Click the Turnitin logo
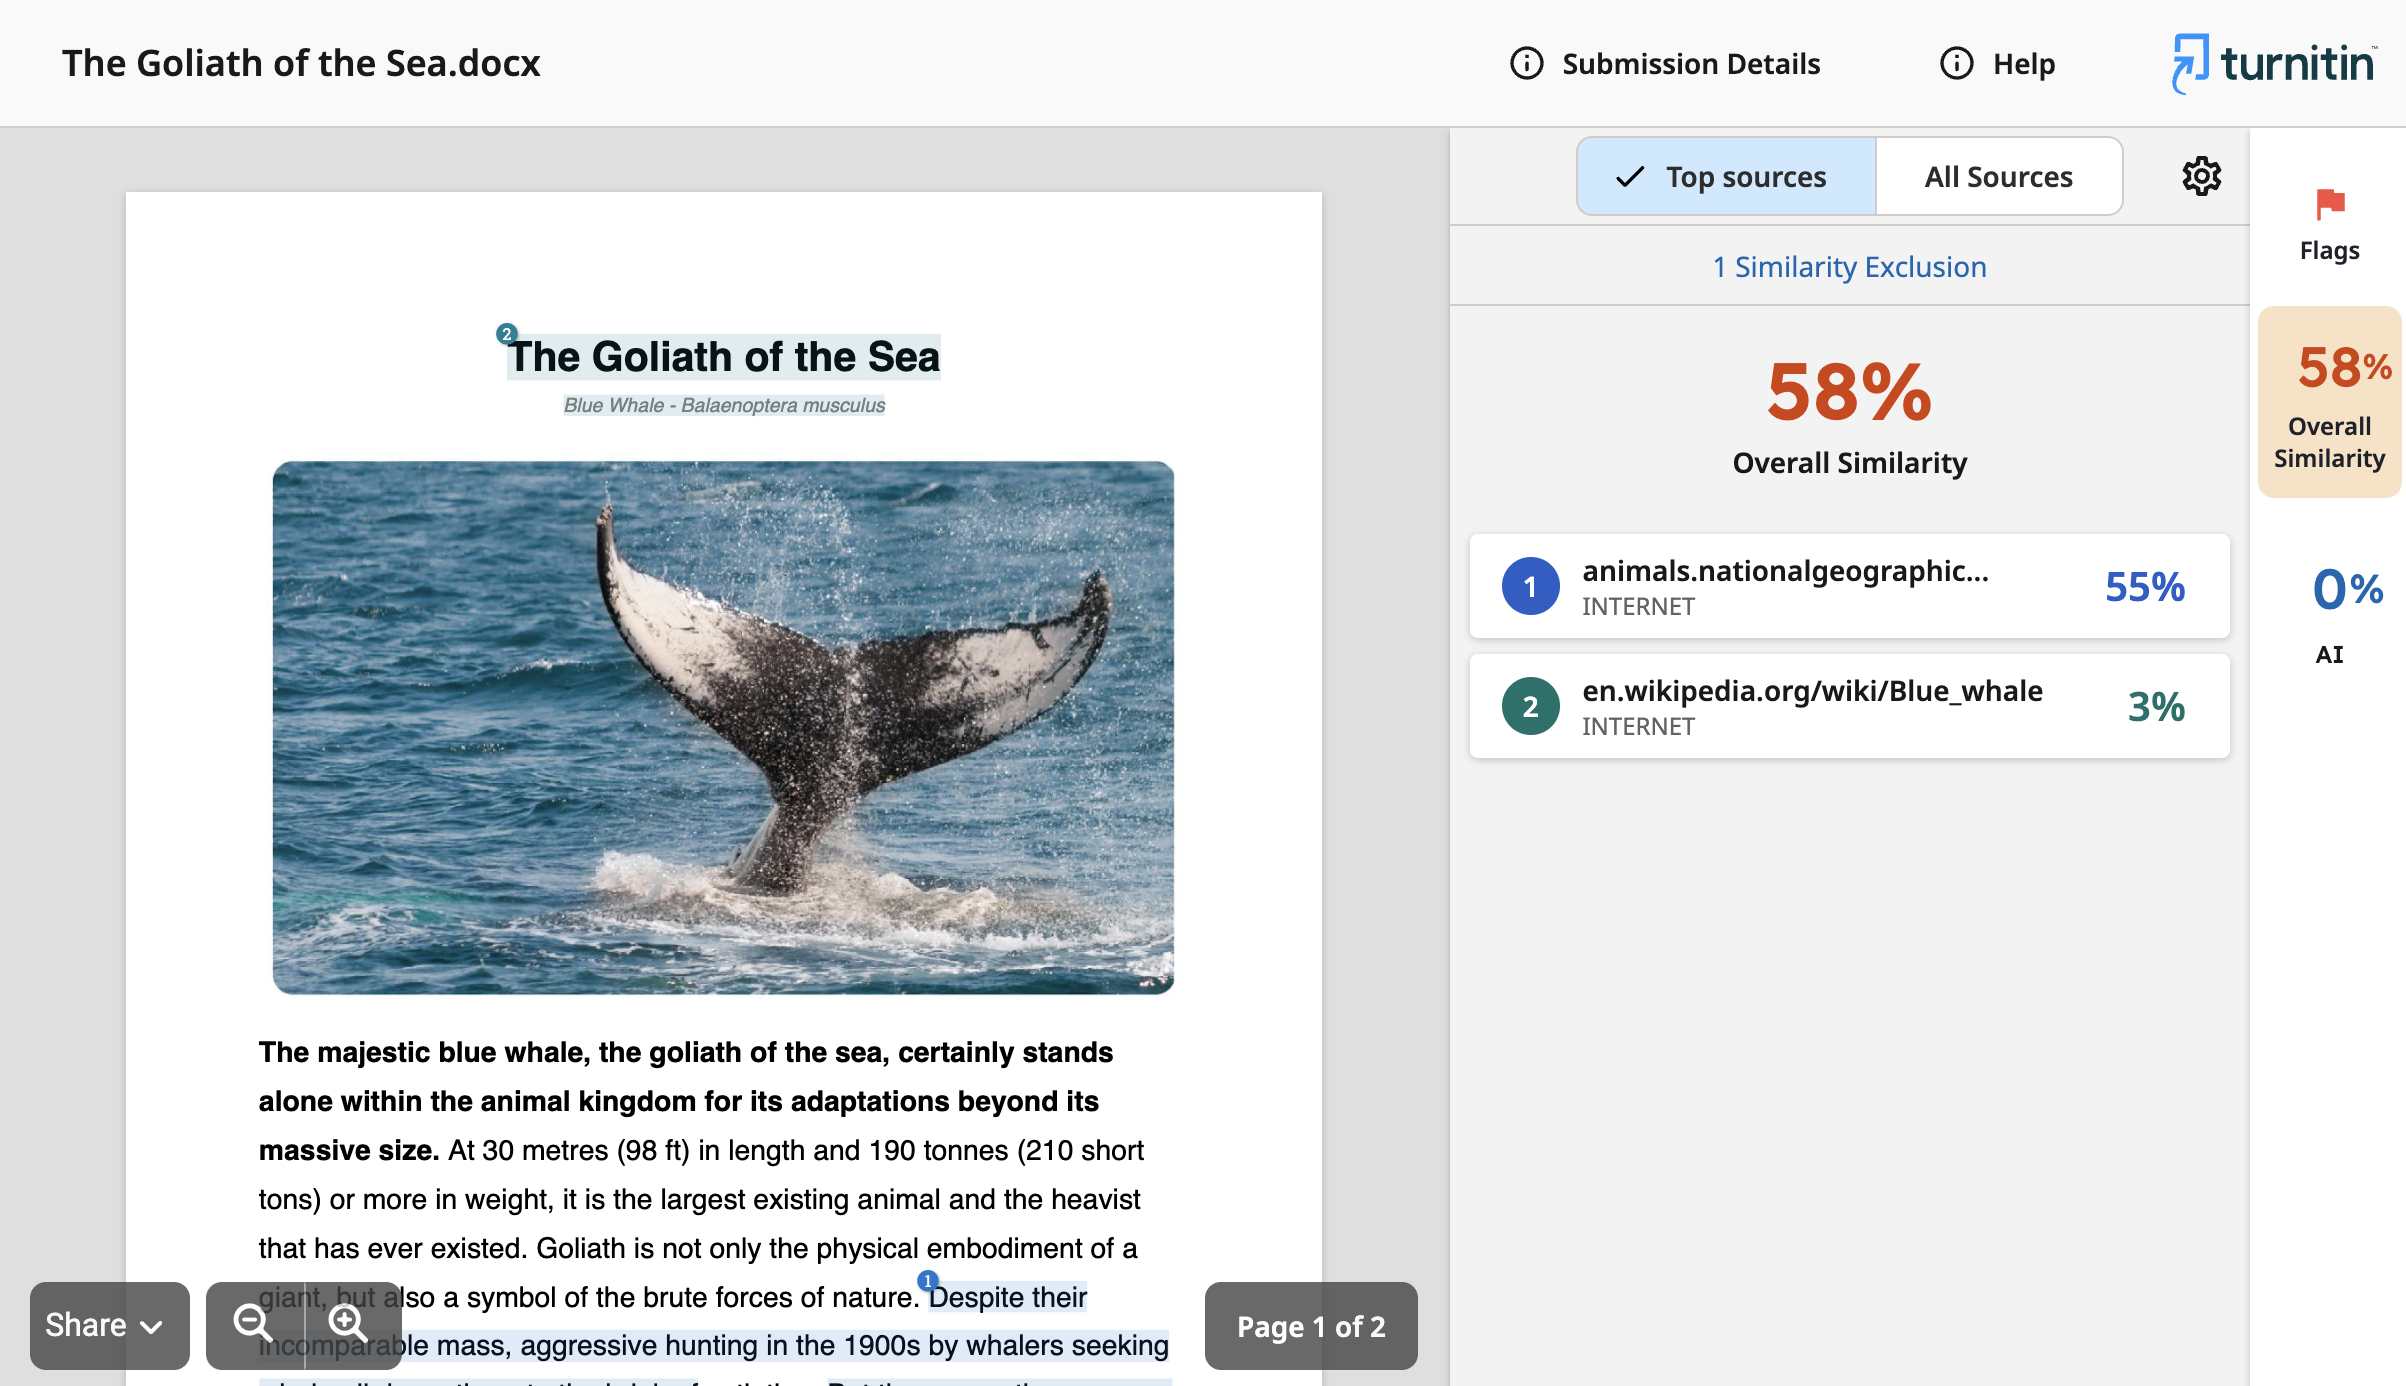Viewport: 2406px width, 1386px height. (2272, 63)
